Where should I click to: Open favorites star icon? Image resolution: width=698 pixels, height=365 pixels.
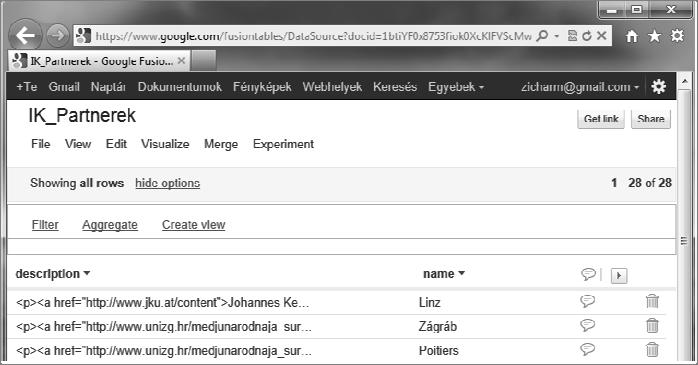(x=654, y=36)
